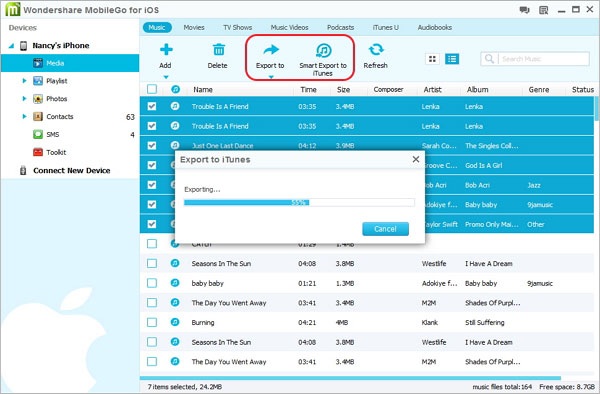Click the Delete trash icon
This screenshot has width=600, height=394.
click(x=218, y=50)
